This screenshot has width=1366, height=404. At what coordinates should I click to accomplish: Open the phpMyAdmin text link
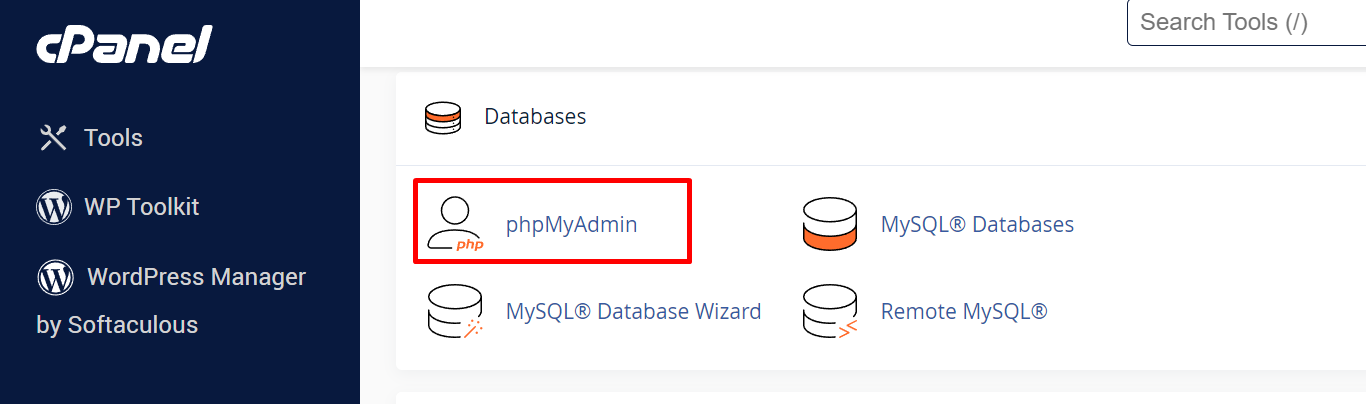(571, 224)
